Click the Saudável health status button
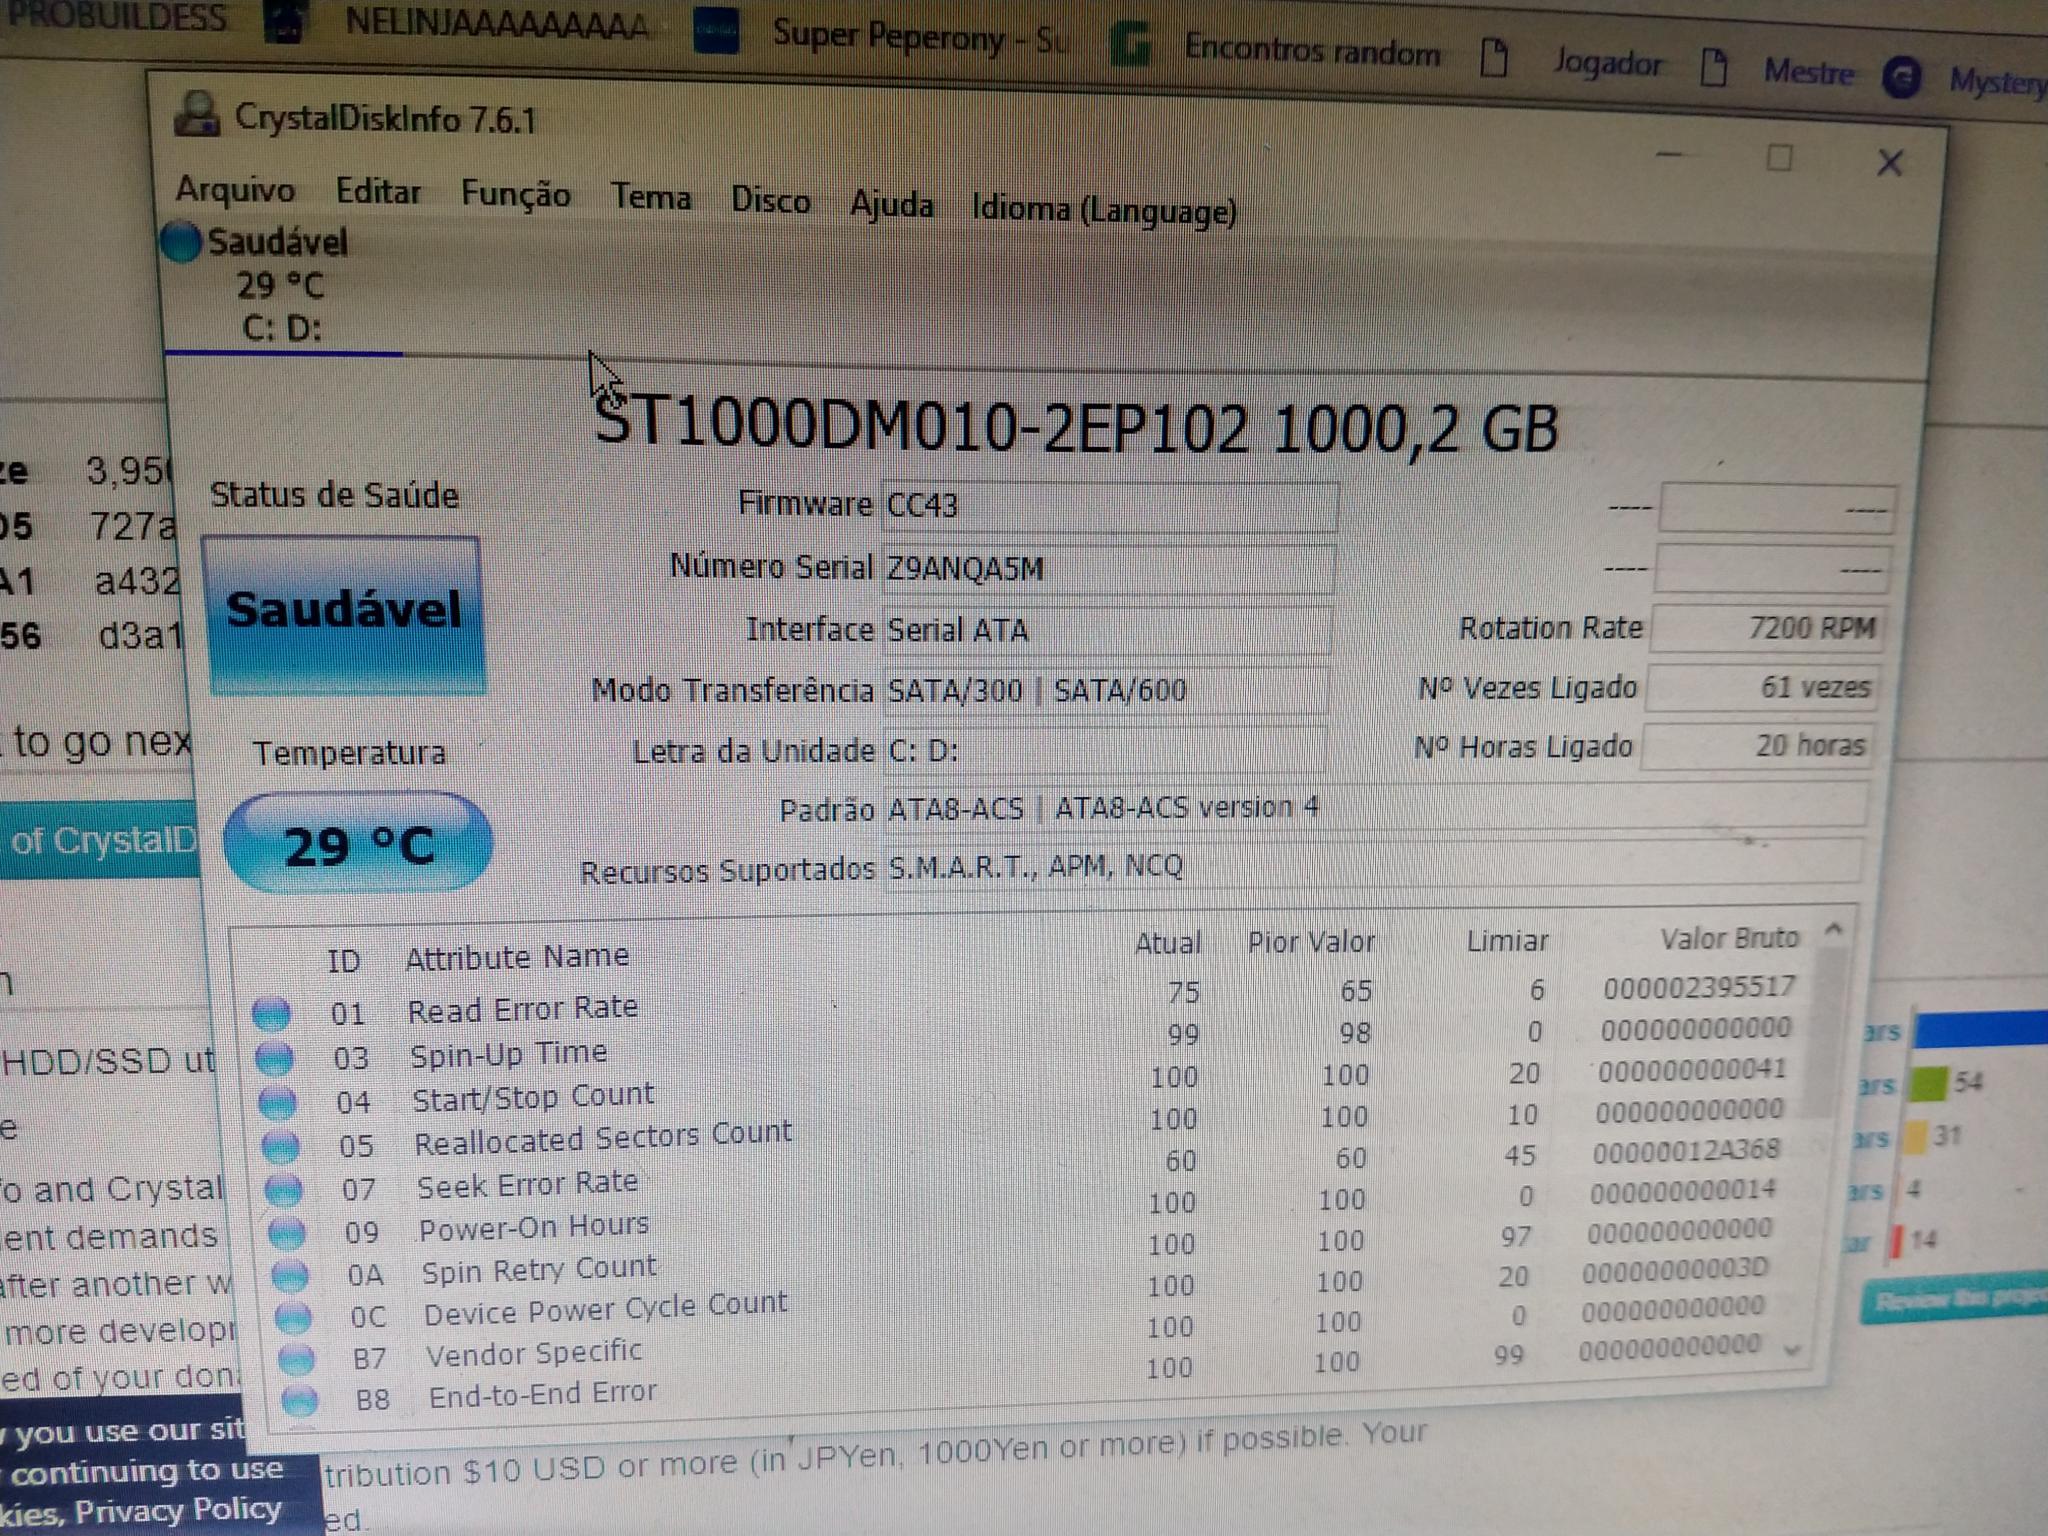Viewport: 2048px width, 1536px height. [344, 613]
